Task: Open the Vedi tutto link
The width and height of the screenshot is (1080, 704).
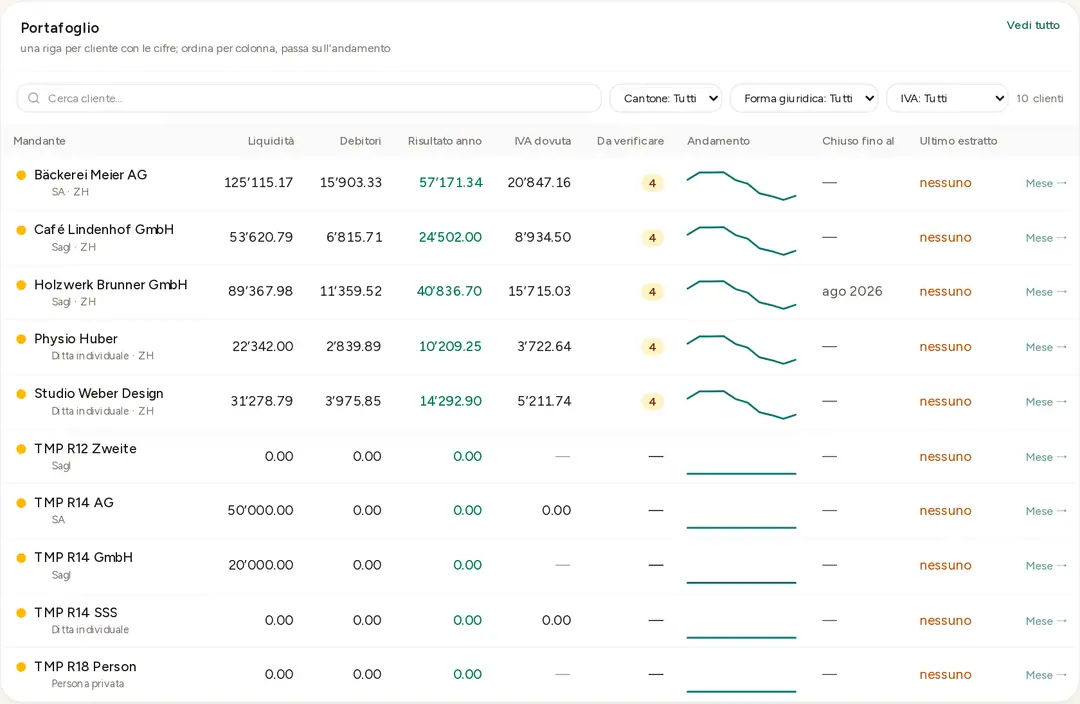Action: coord(1033,25)
